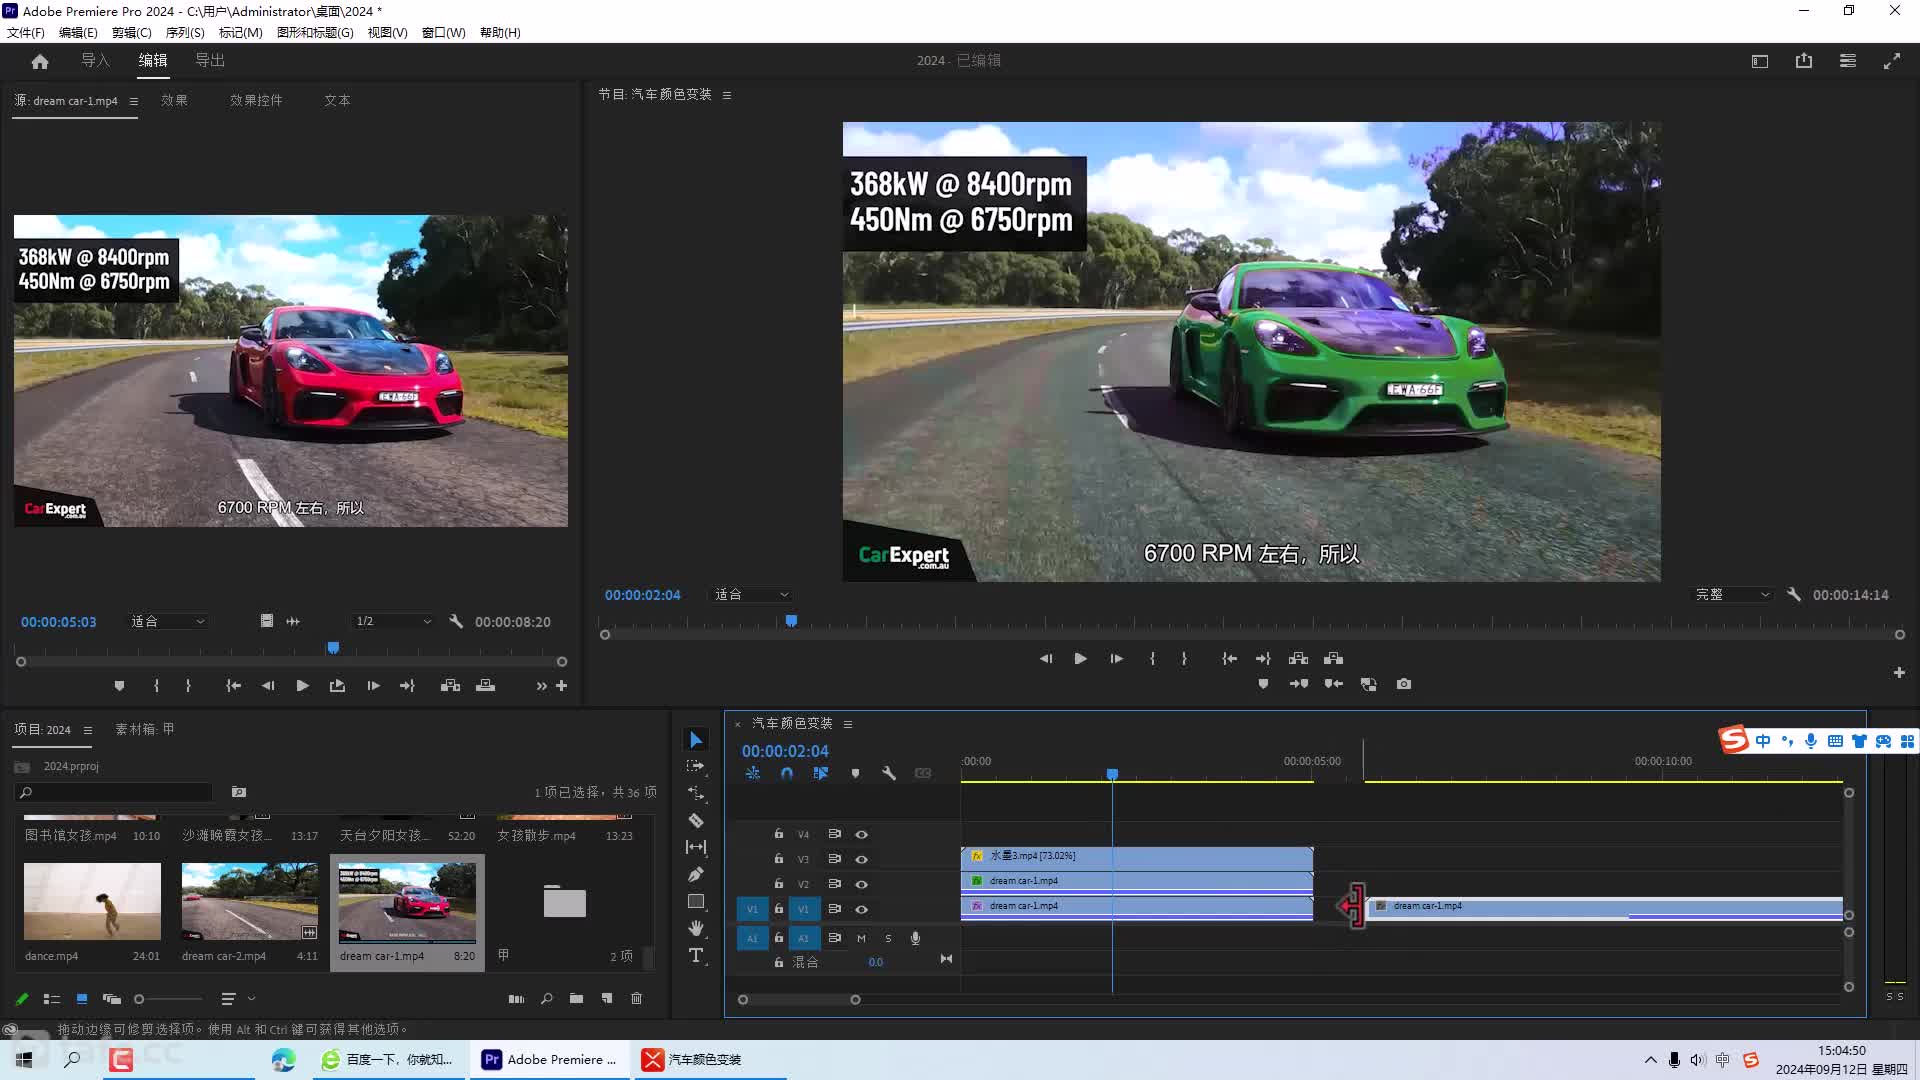The image size is (1920, 1080).
Task: Select the Hand tool
Action: [x=696, y=928]
